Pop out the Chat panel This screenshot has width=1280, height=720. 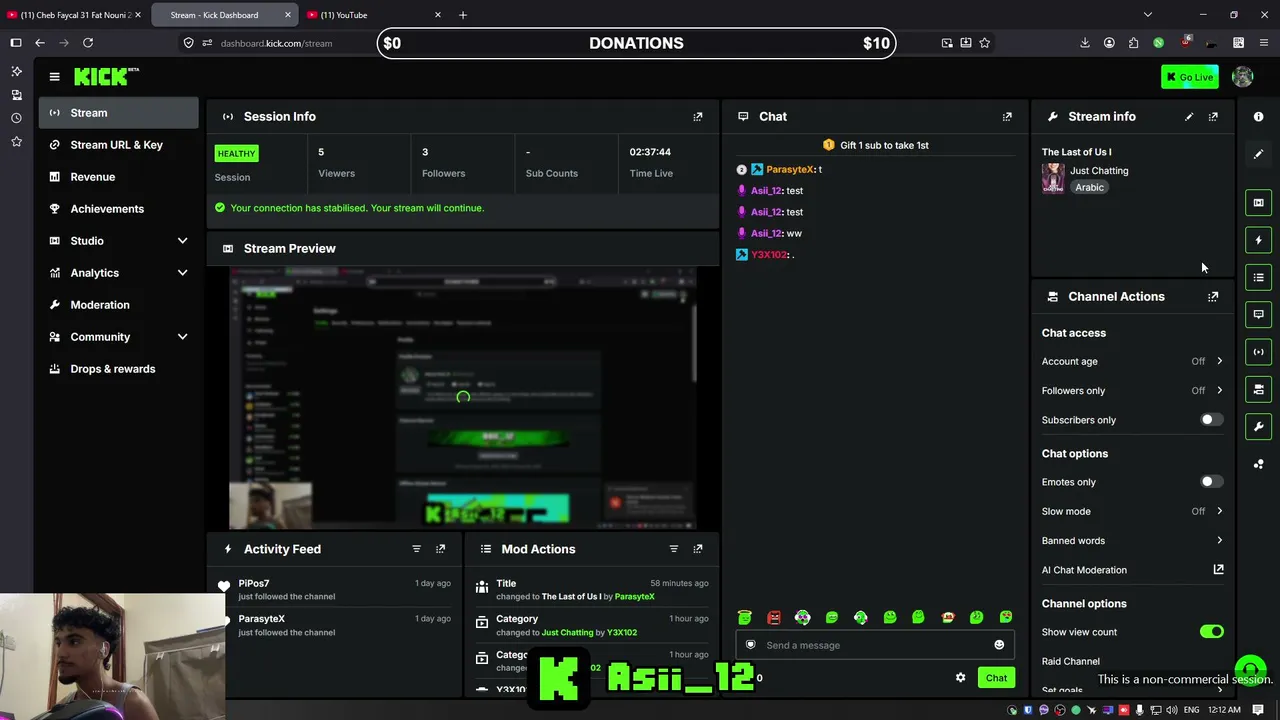pyautogui.click(x=1007, y=117)
